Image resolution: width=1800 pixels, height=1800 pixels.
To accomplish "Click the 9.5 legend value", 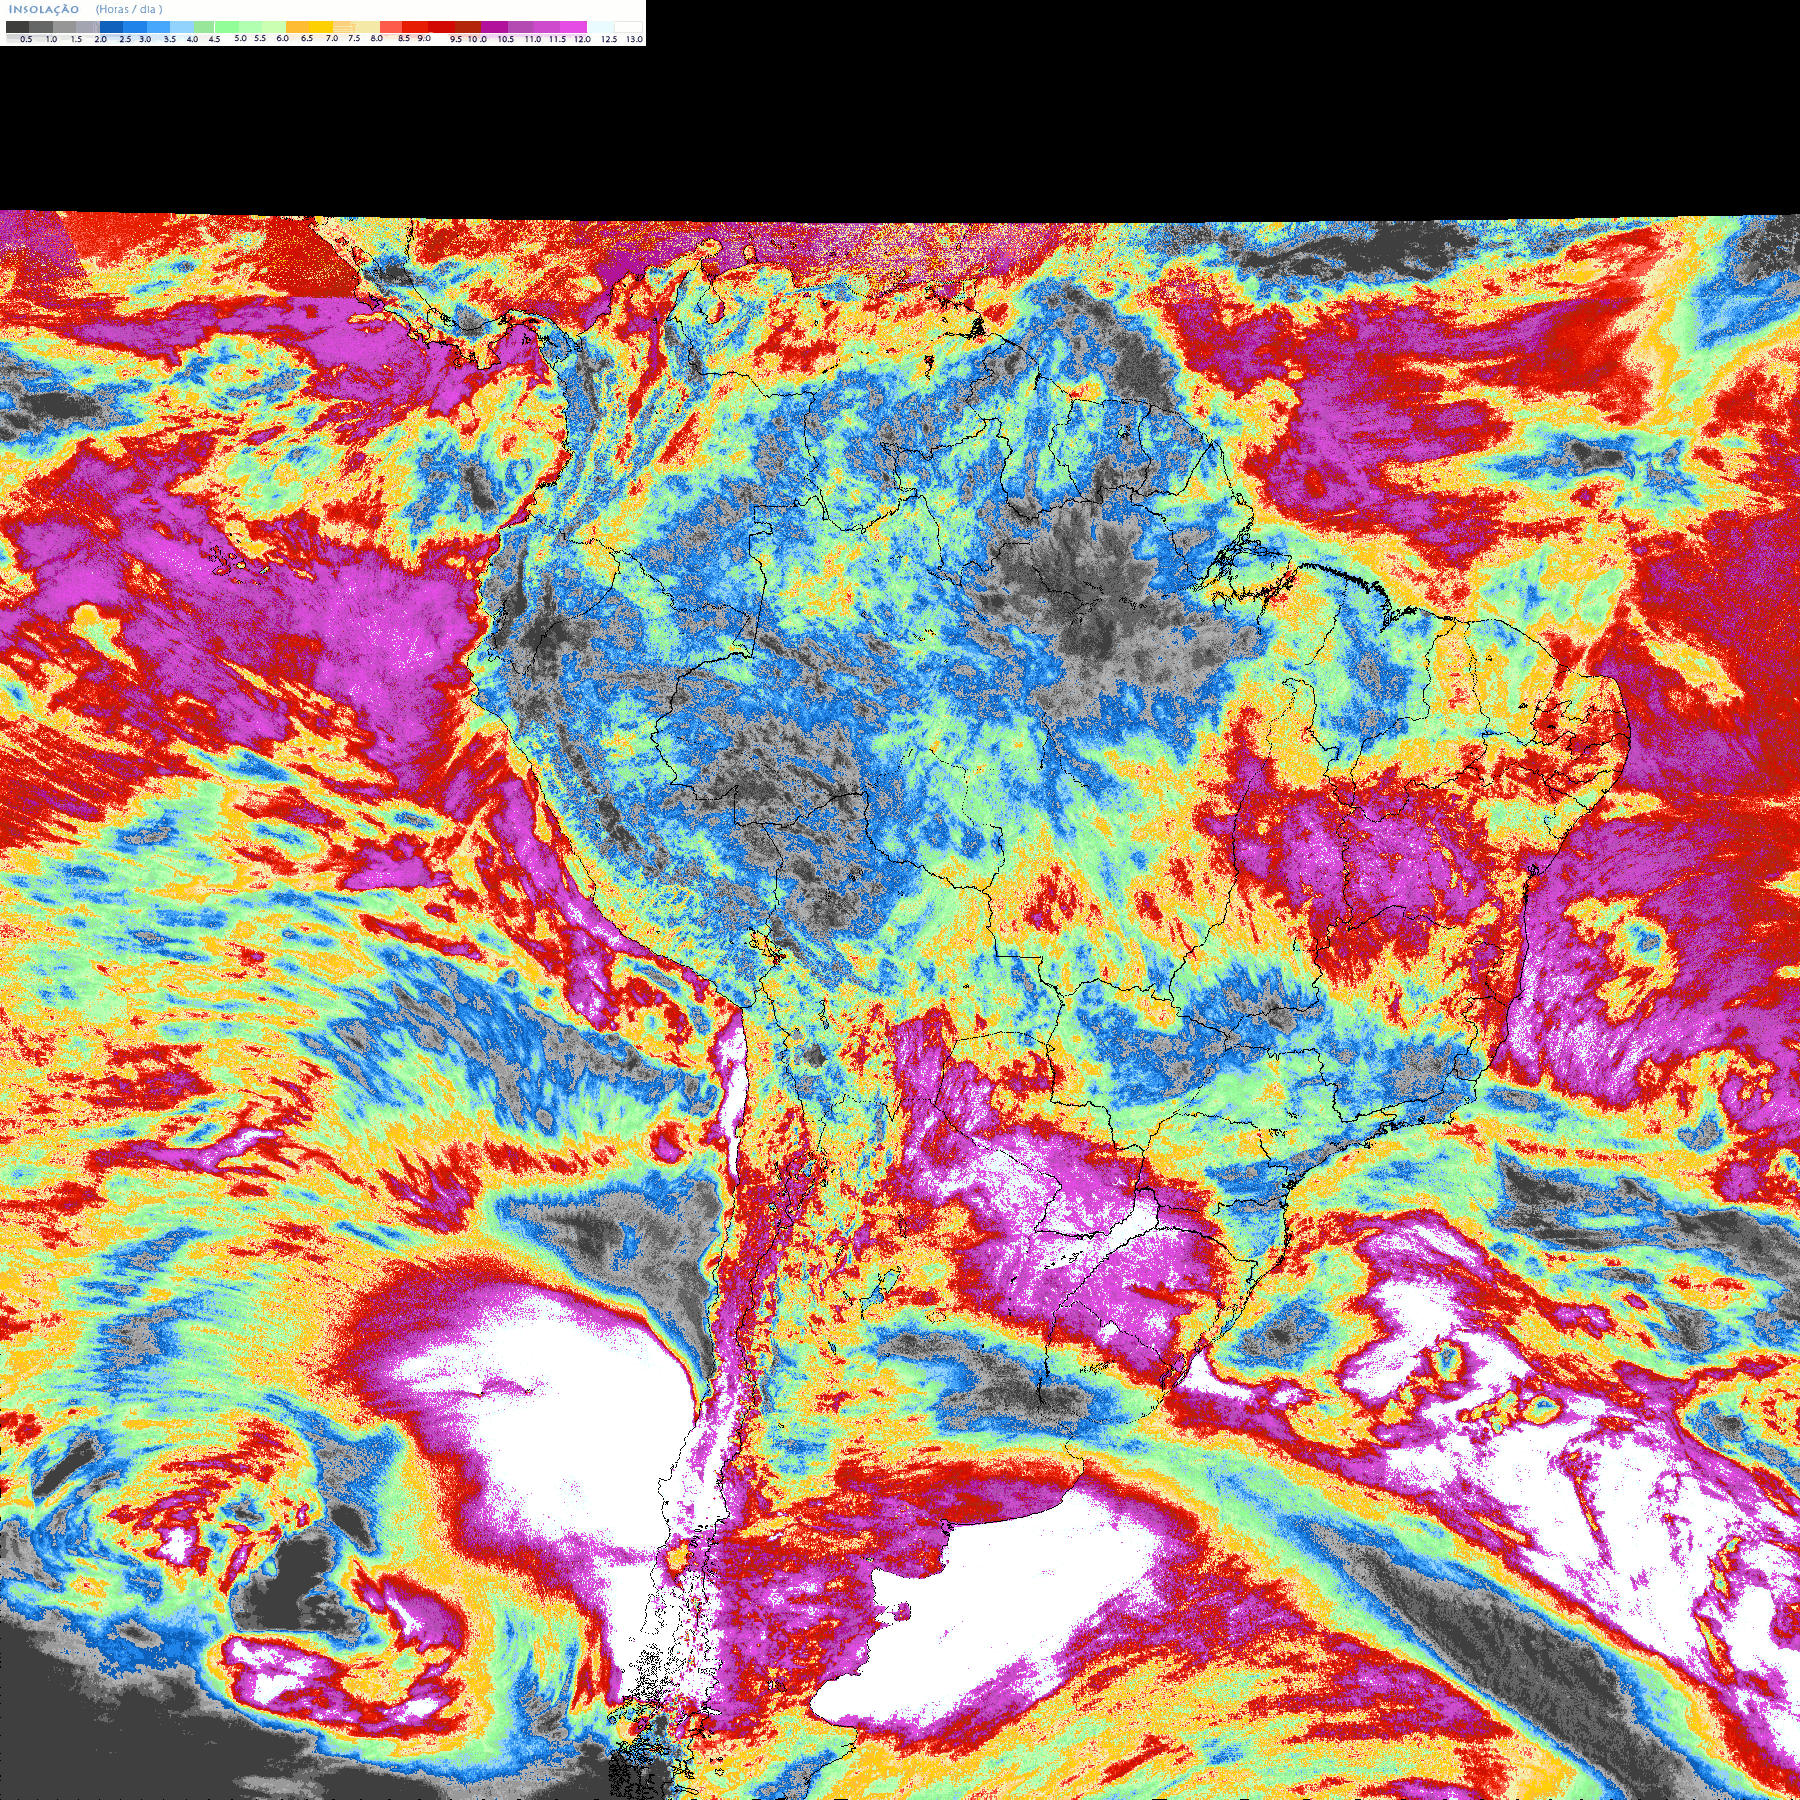I will 456,39.
